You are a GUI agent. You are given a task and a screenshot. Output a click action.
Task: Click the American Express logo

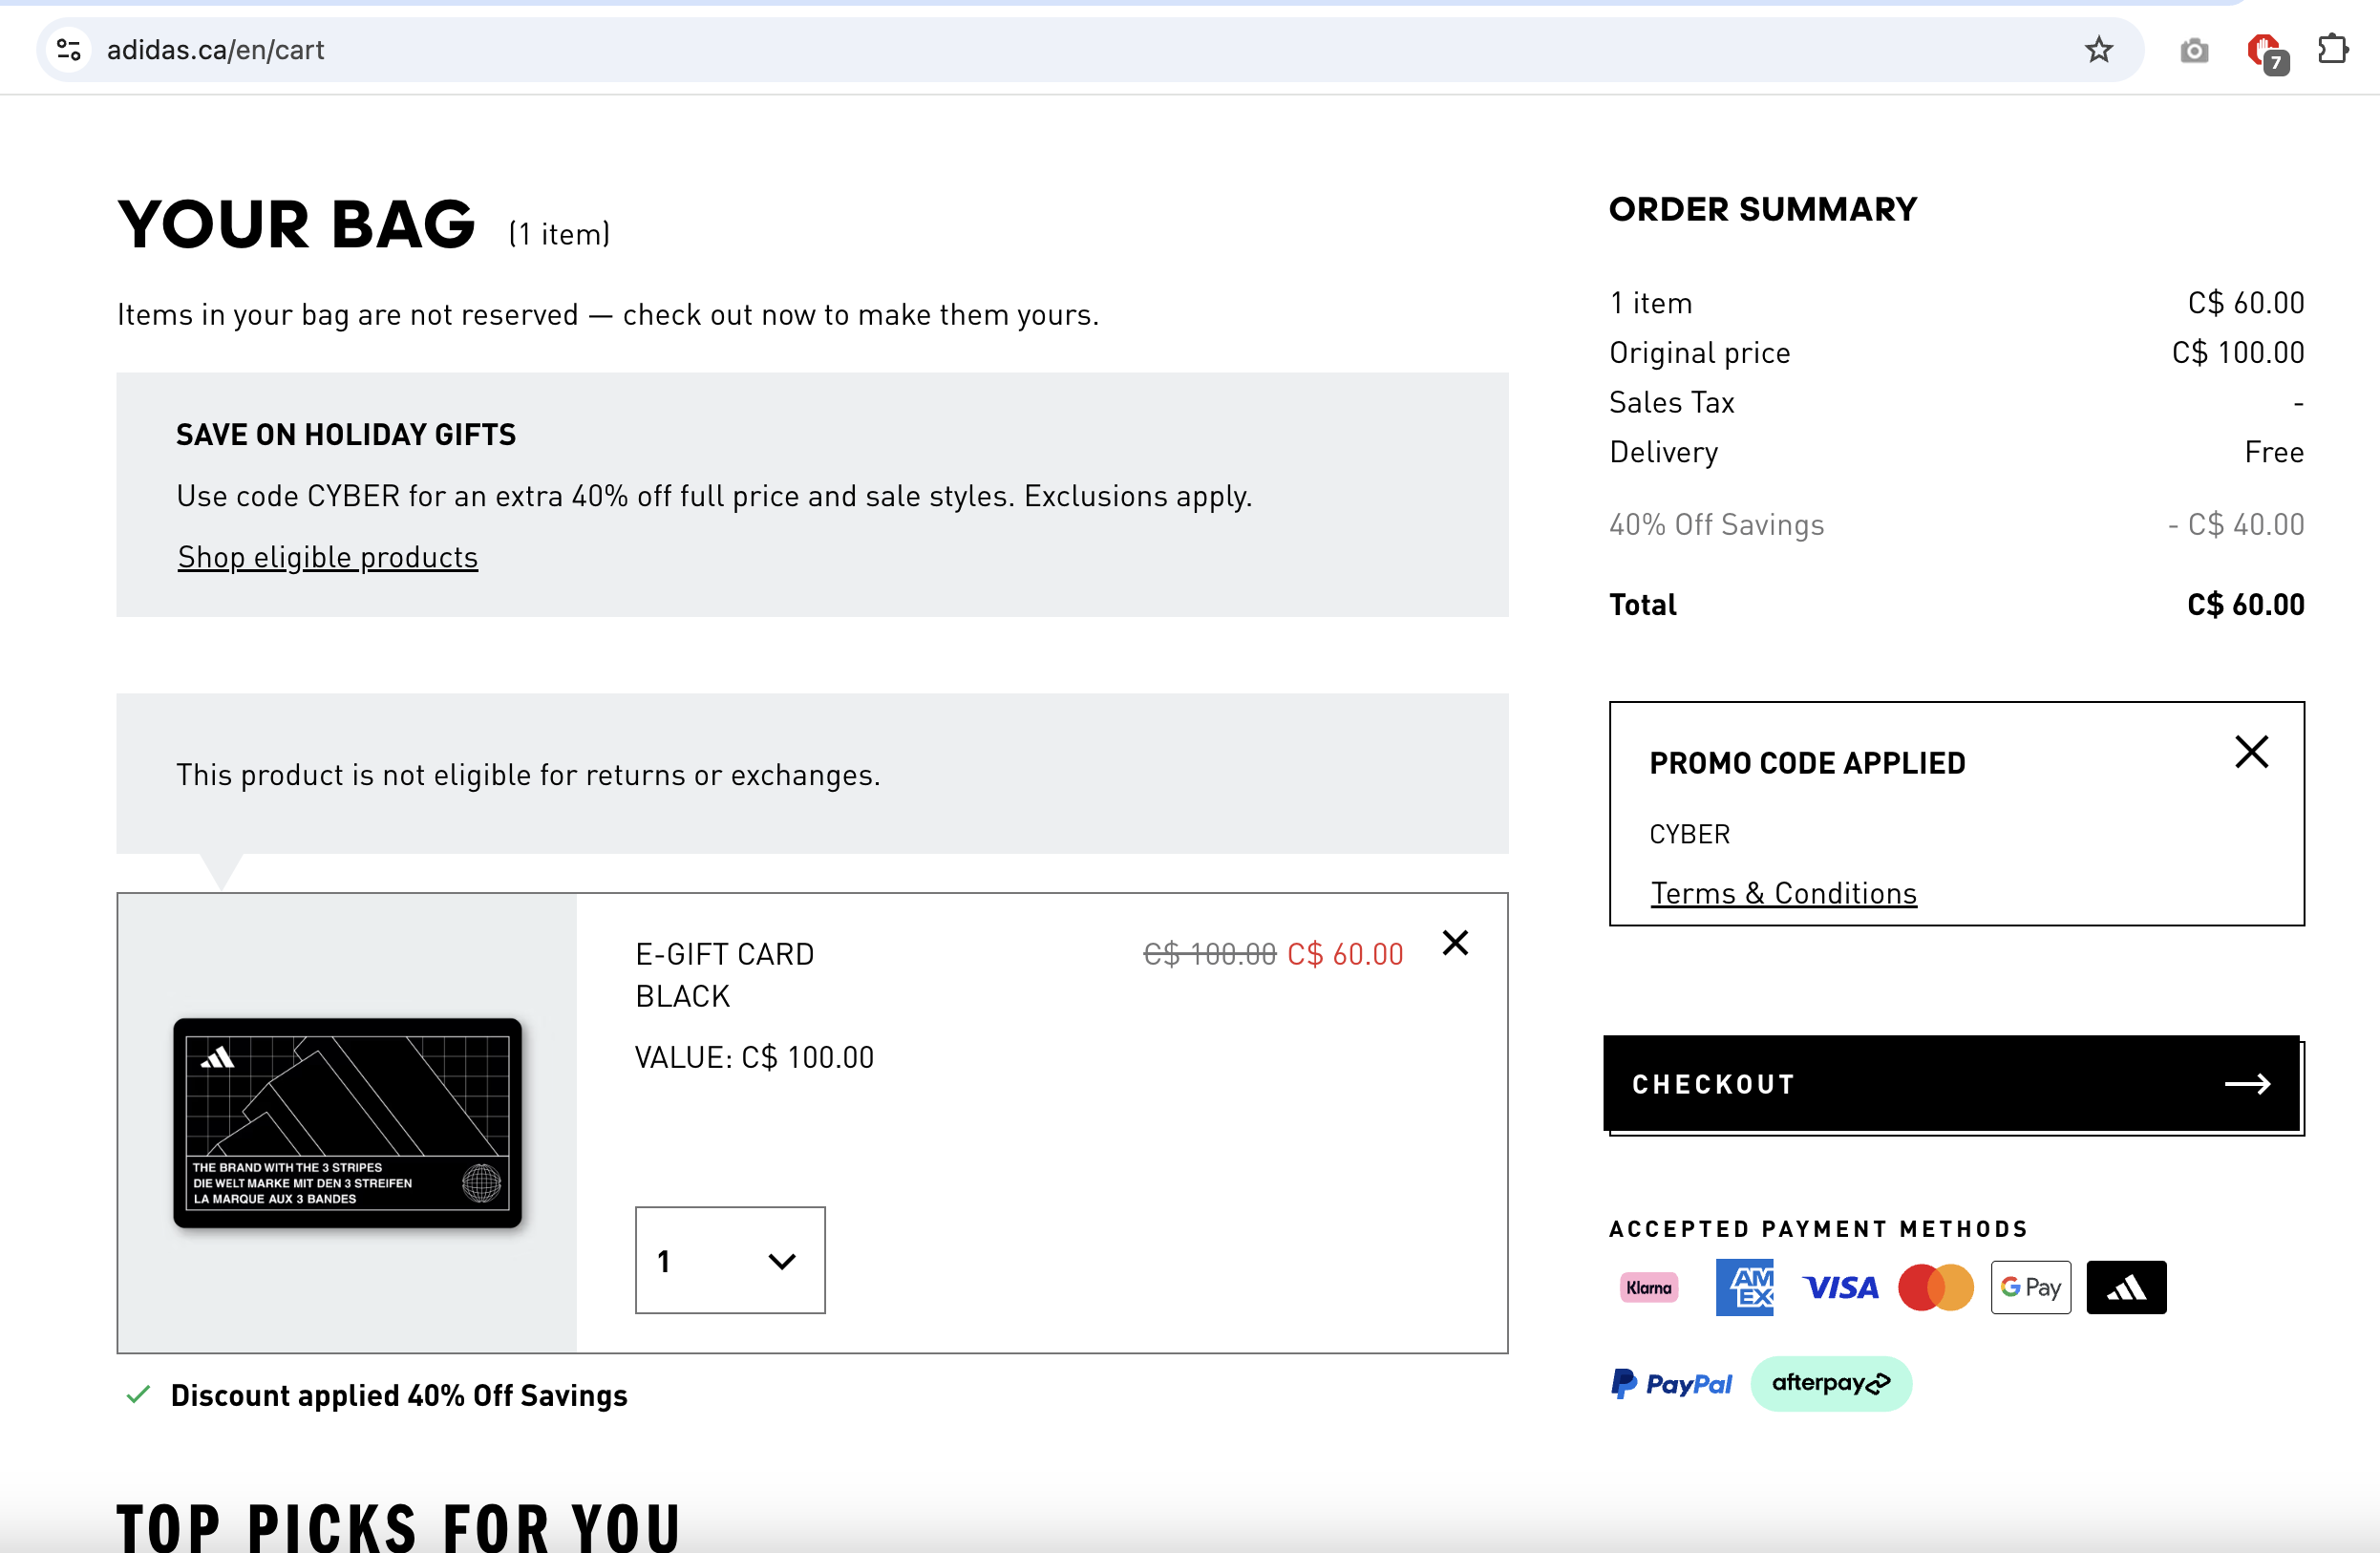(x=1743, y=1287)
